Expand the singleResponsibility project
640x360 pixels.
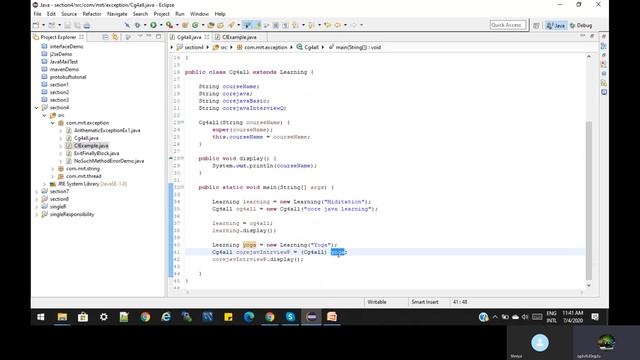pos(37,214)
